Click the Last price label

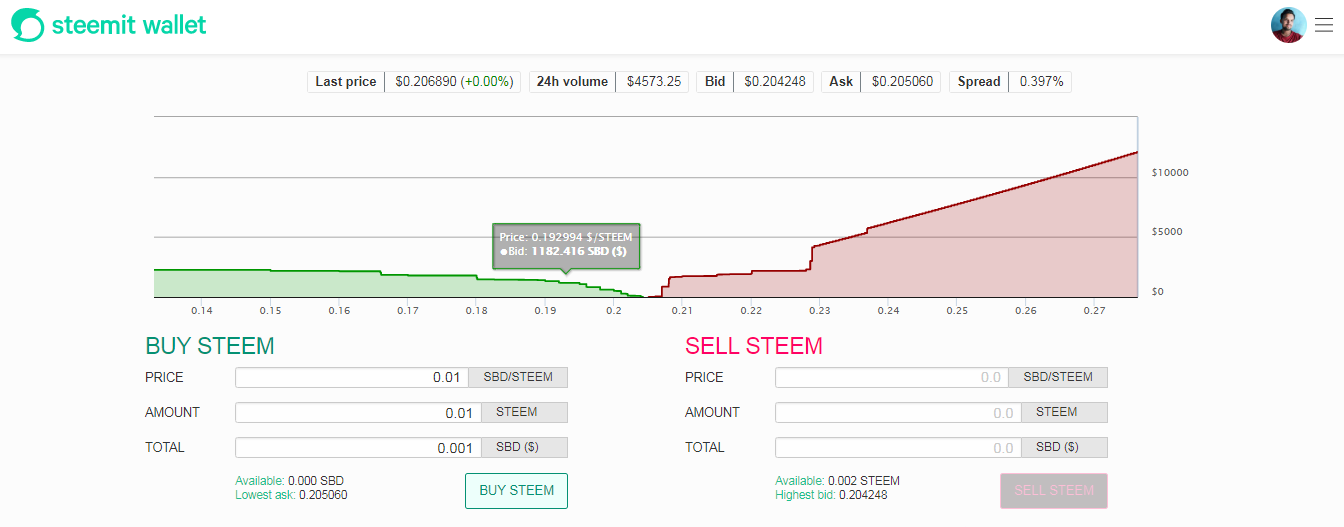coord(346,82)
